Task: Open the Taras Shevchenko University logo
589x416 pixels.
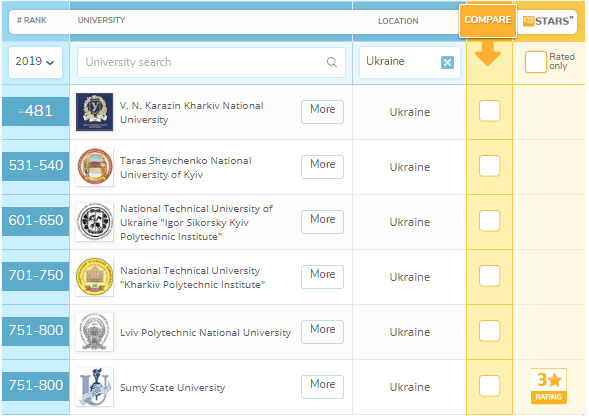Action: [x=95, y=167]
